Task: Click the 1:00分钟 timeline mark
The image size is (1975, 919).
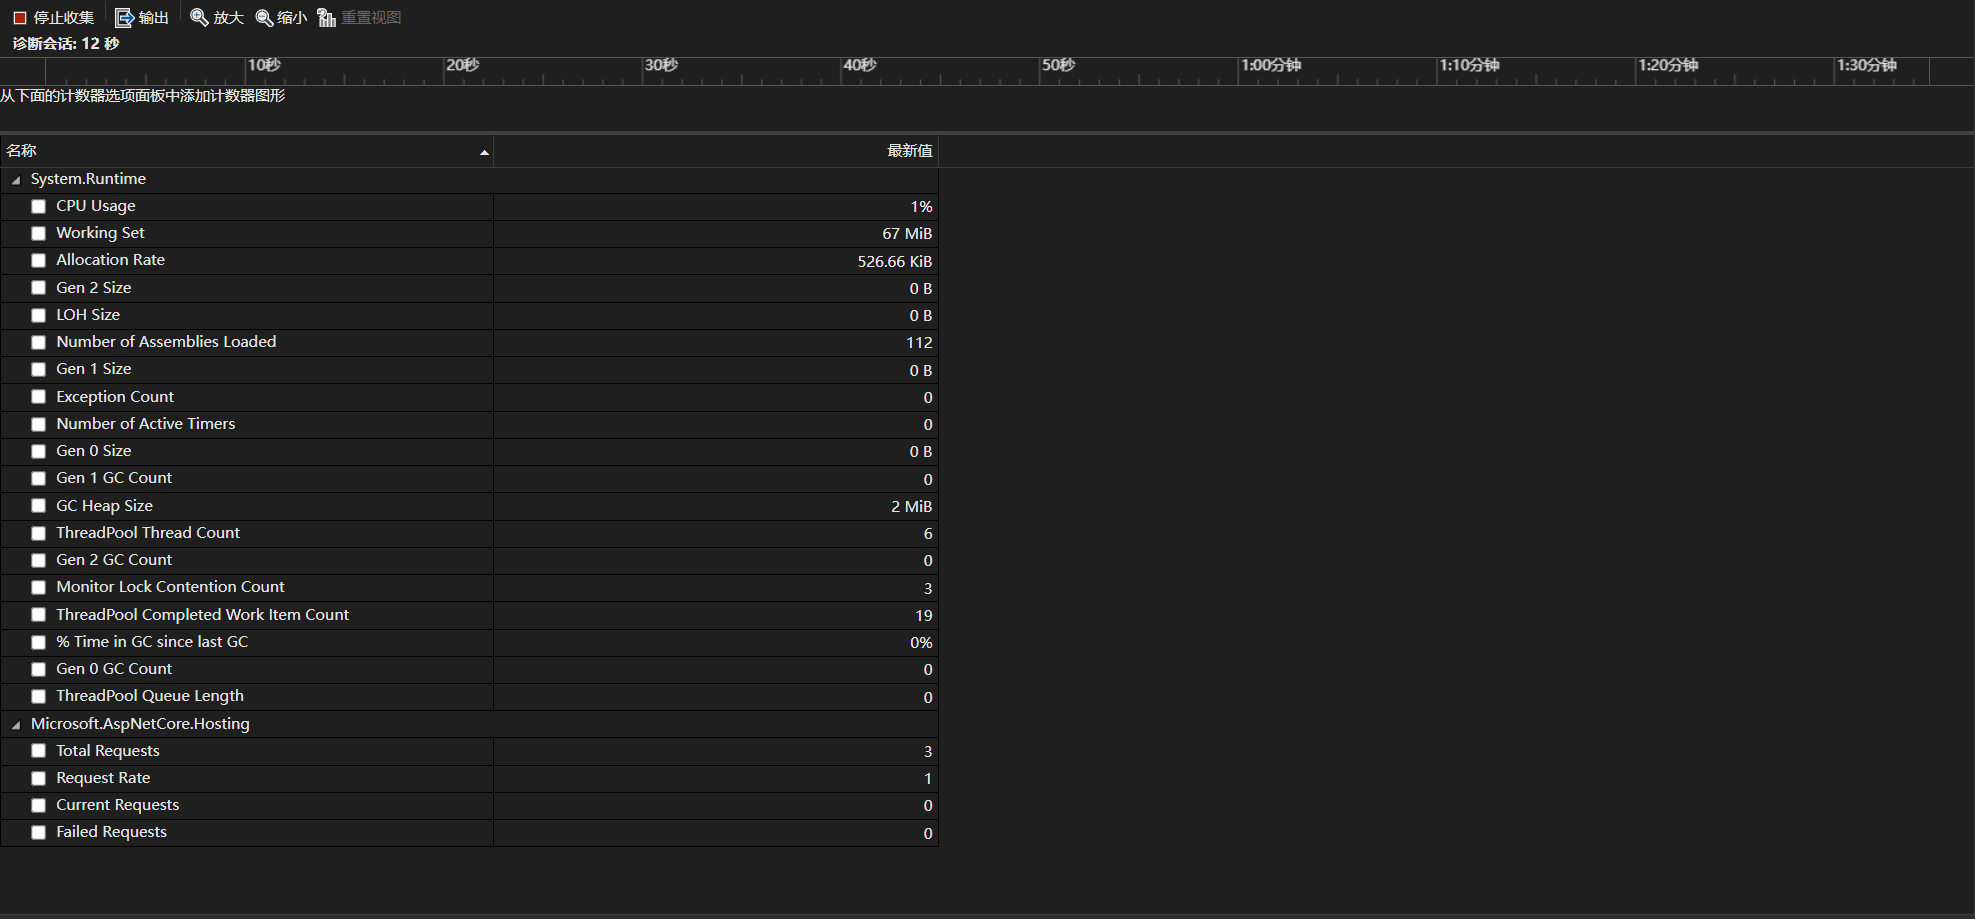Action: 1271,65
